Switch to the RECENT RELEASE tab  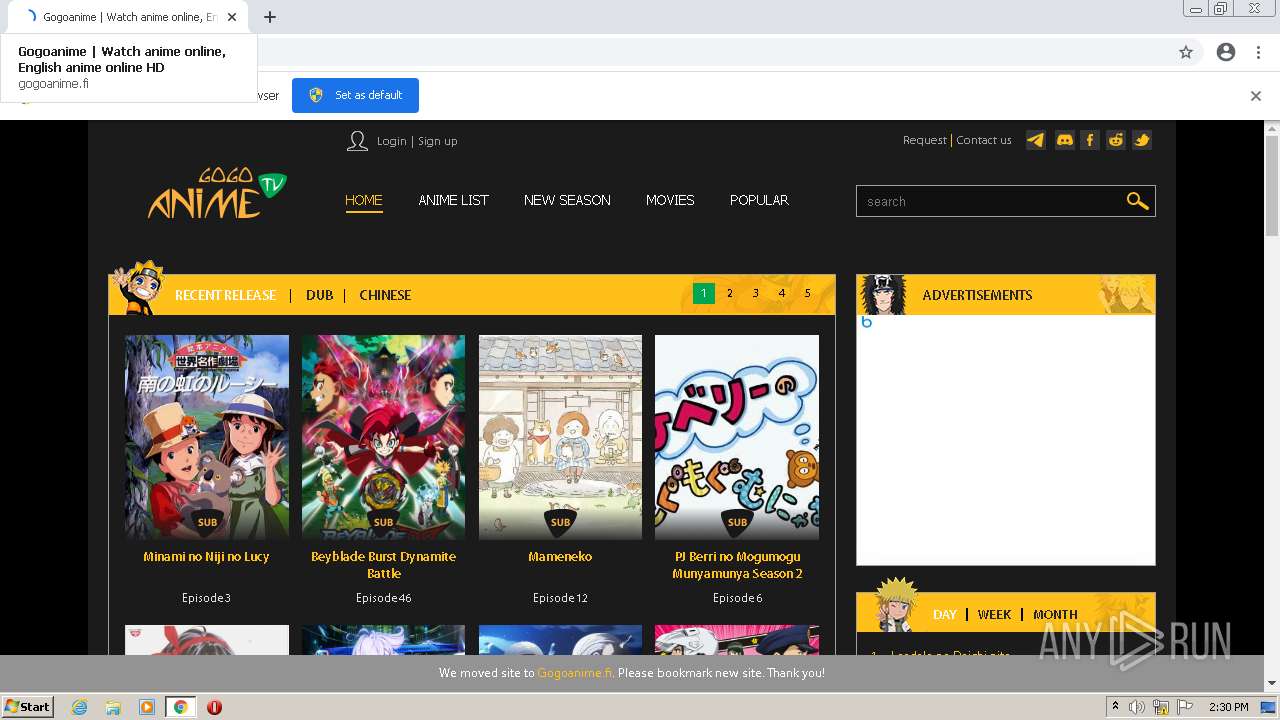click(225, 295)
